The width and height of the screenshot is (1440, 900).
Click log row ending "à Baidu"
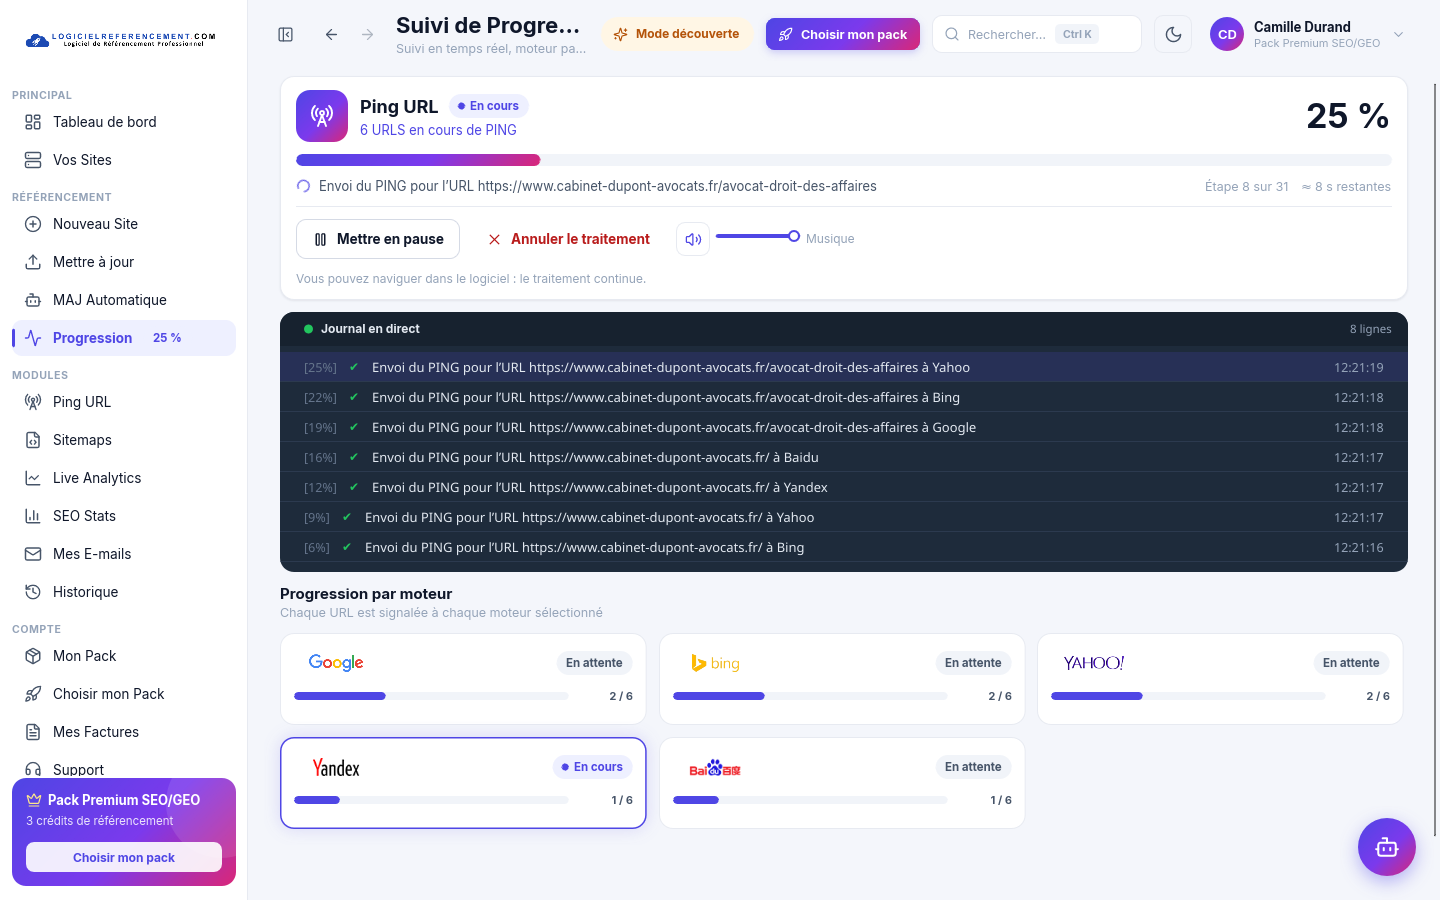pyautogui.click(x=844, y=457)
